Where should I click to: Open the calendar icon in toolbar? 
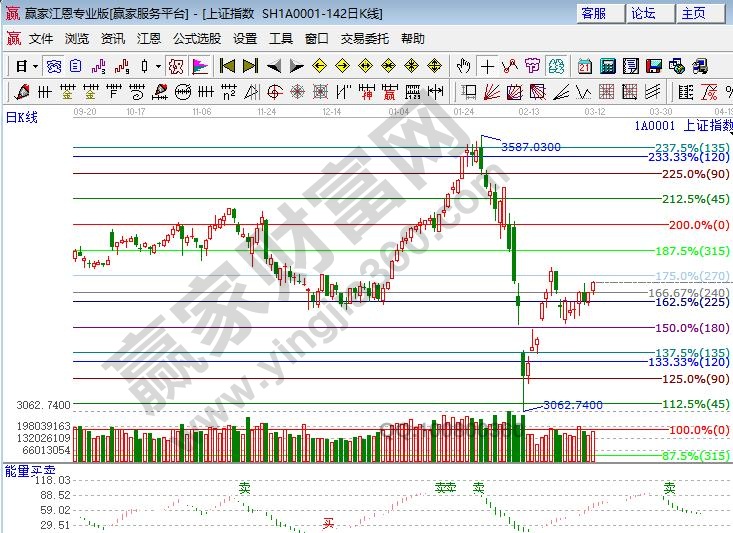(583, 66)
